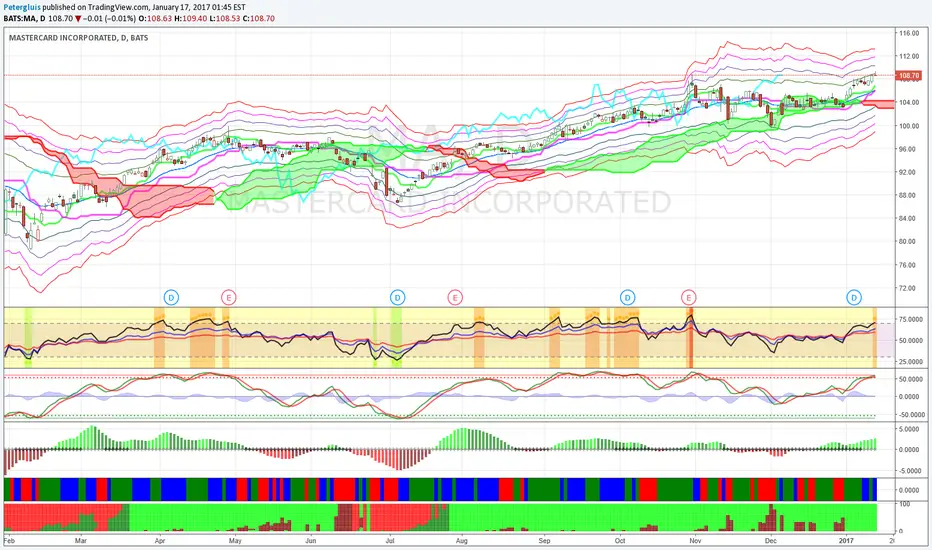The image size is (932, 550).
Task: Click the Mar label on time axis
Action: [x=81, y=540]
